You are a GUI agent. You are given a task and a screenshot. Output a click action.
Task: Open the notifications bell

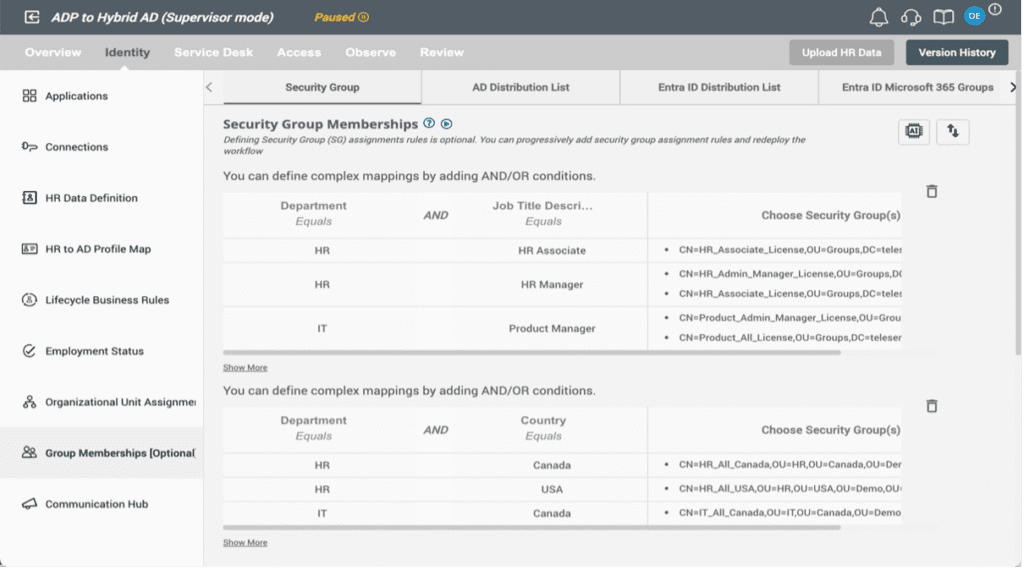(x=878, y=17)
